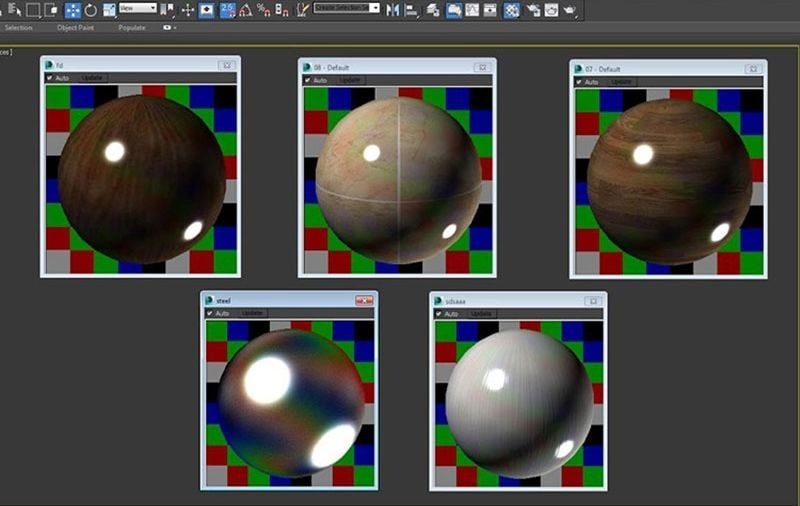800x506 pixels.
Task: Toggle Angle Snap
Action: pos(245,10)
